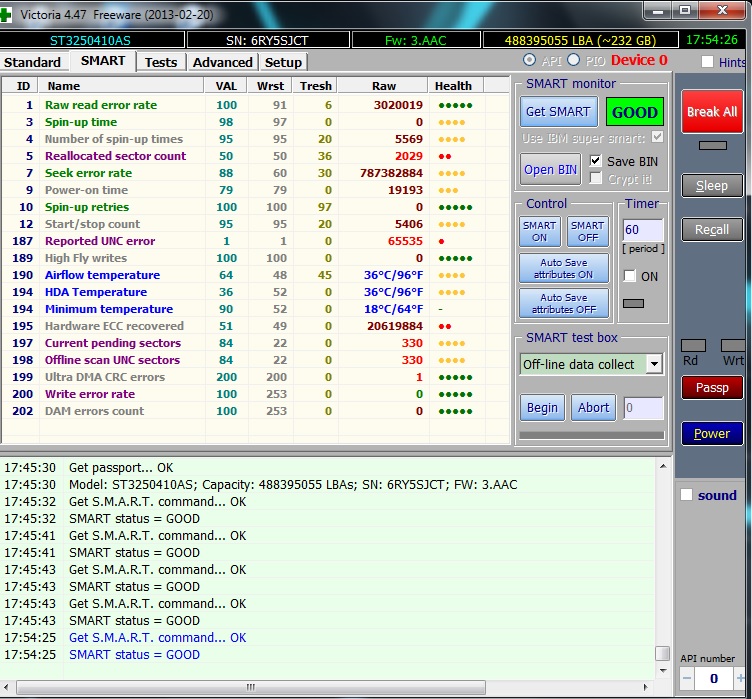Click the log scroll down arrow
The width and height of the screenshot is (752, 699).
coord(663,671)
